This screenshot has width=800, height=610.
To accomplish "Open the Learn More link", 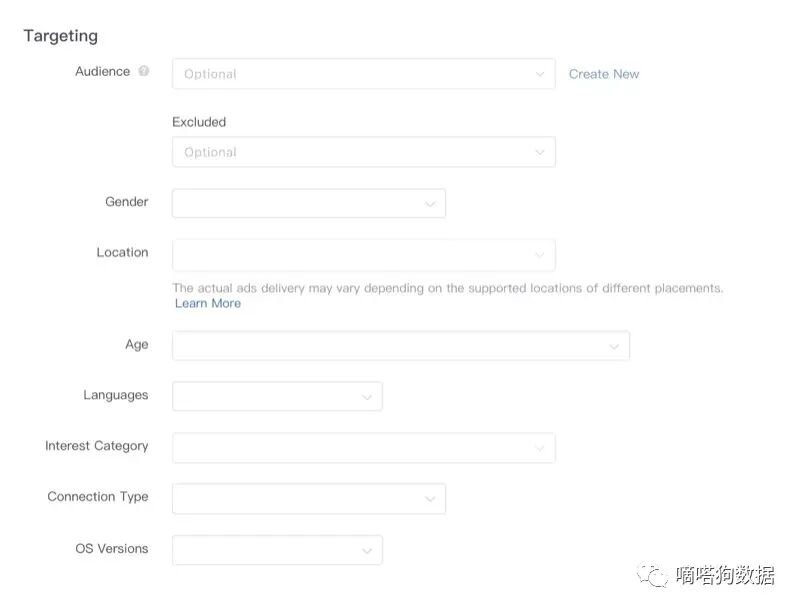I will pyautogui.click(x=208, y=303).
